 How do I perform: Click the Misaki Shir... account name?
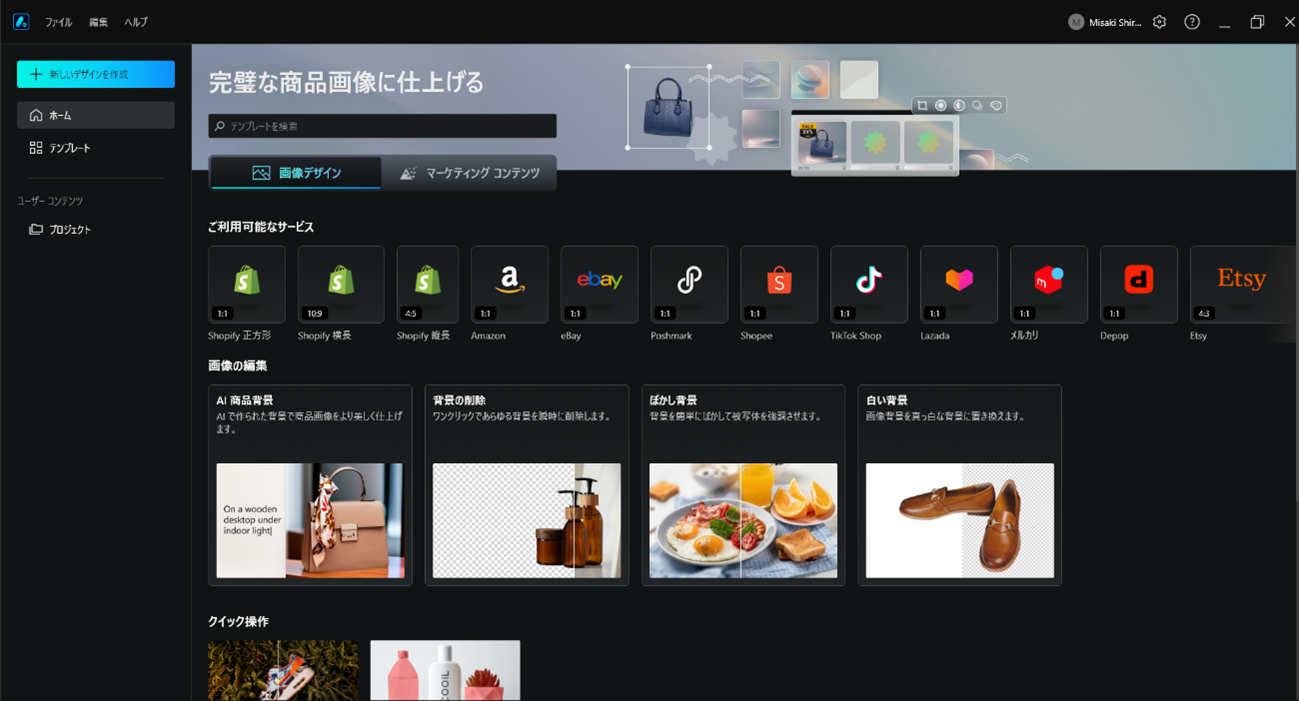coord(1115,22)
